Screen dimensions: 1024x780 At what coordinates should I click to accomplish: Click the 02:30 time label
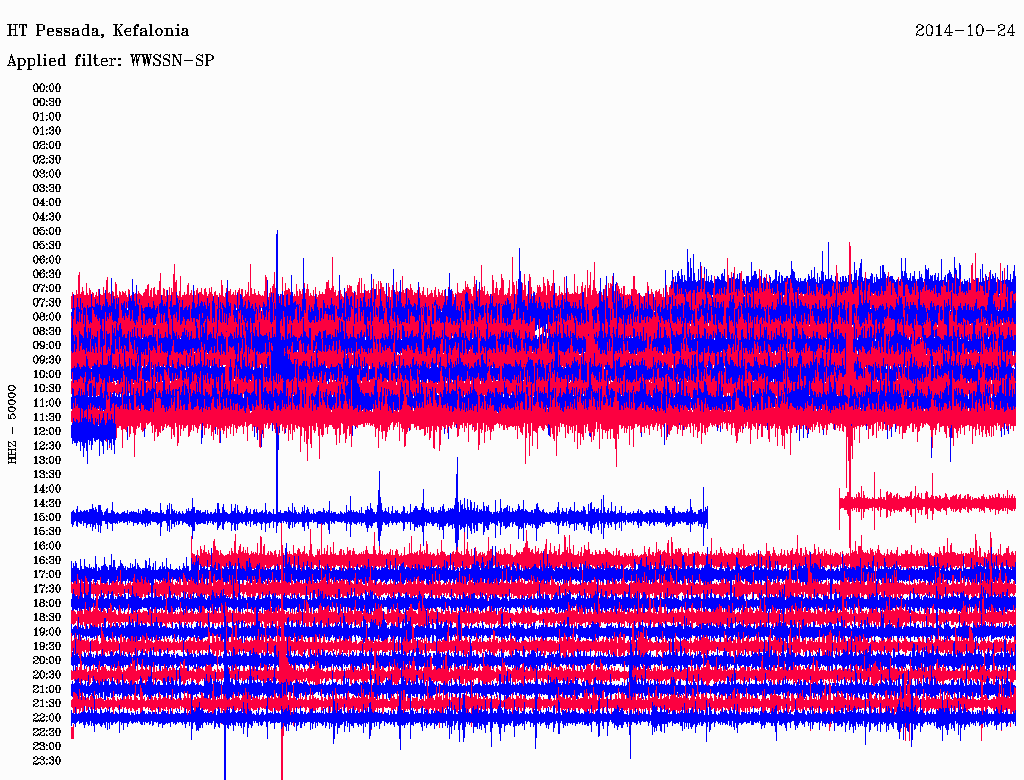(x=47, y=159)
